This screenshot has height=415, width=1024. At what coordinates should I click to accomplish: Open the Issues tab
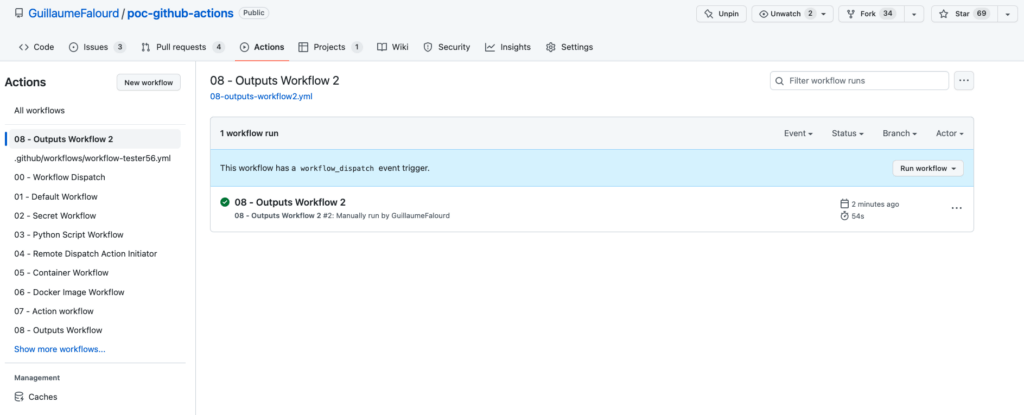[97, 47]
